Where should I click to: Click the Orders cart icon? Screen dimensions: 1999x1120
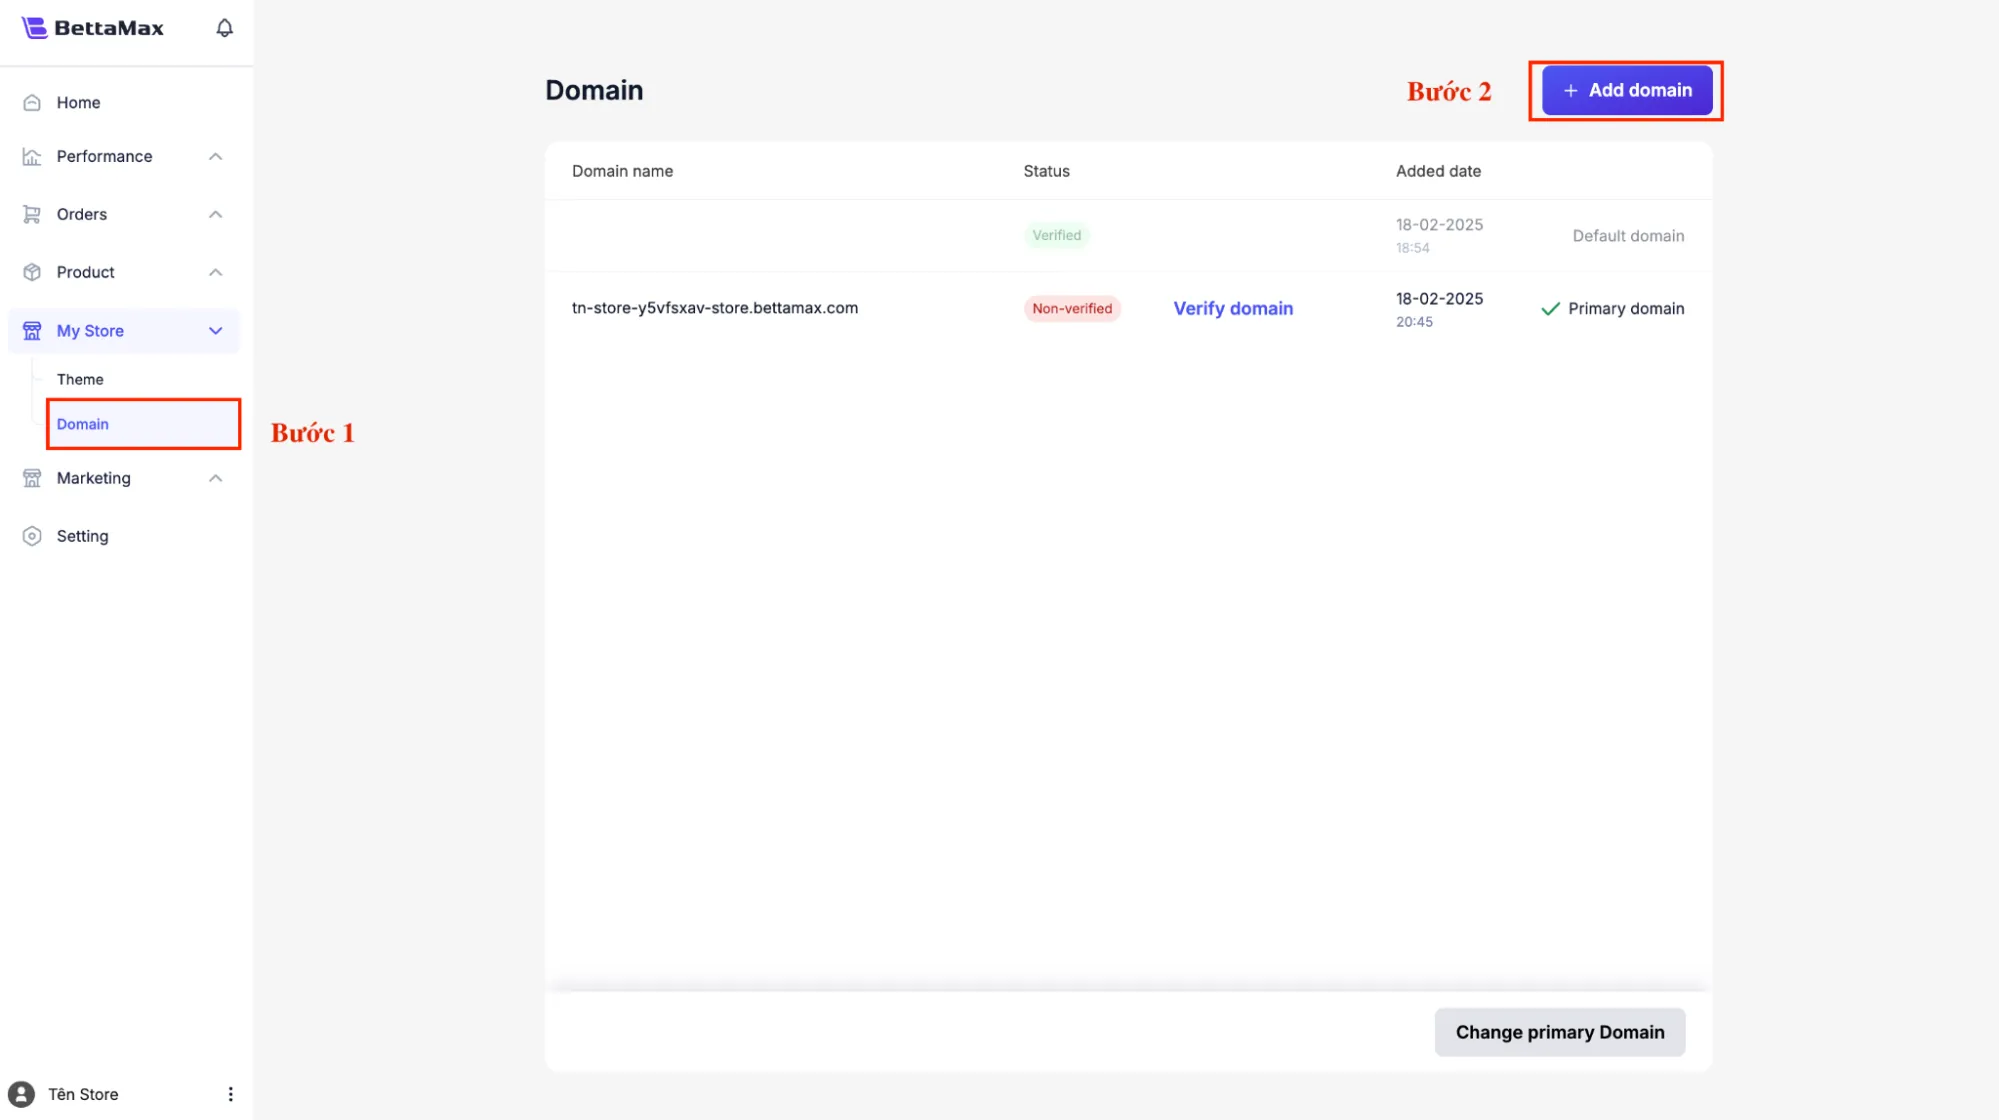pyautogui.click(x=32, y=215)
